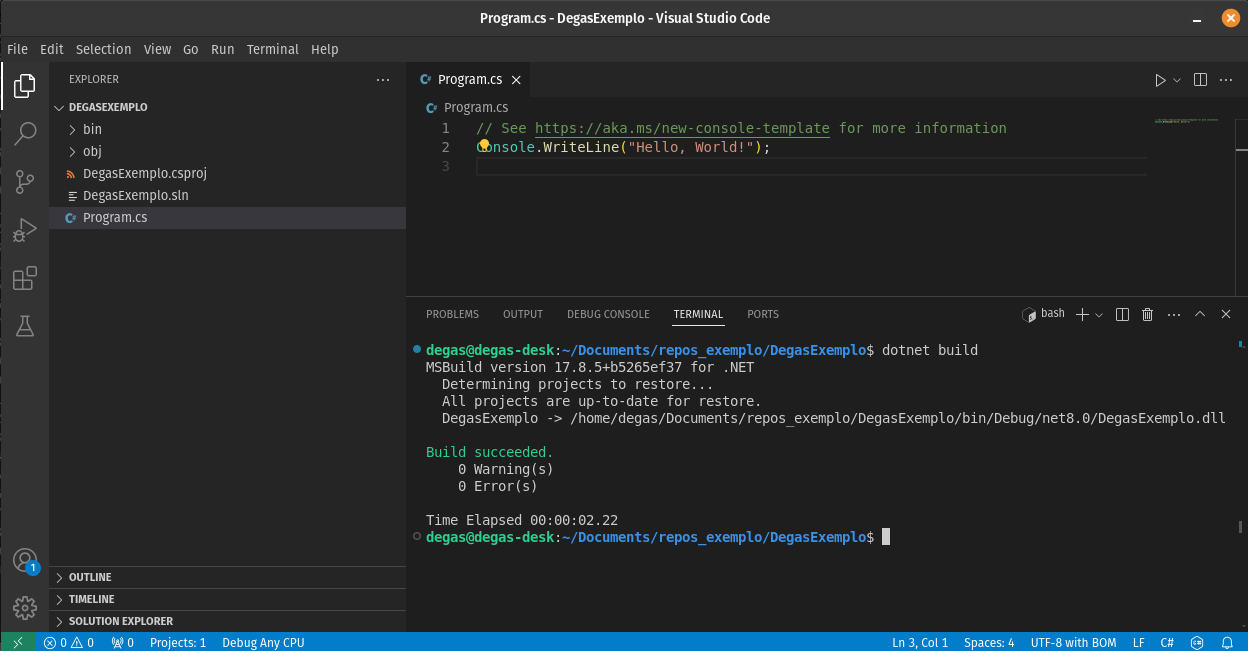Click Ln 3, Col 1 cursor position
This screenshot has height=651, width=1248.
(x=920, y=642)
